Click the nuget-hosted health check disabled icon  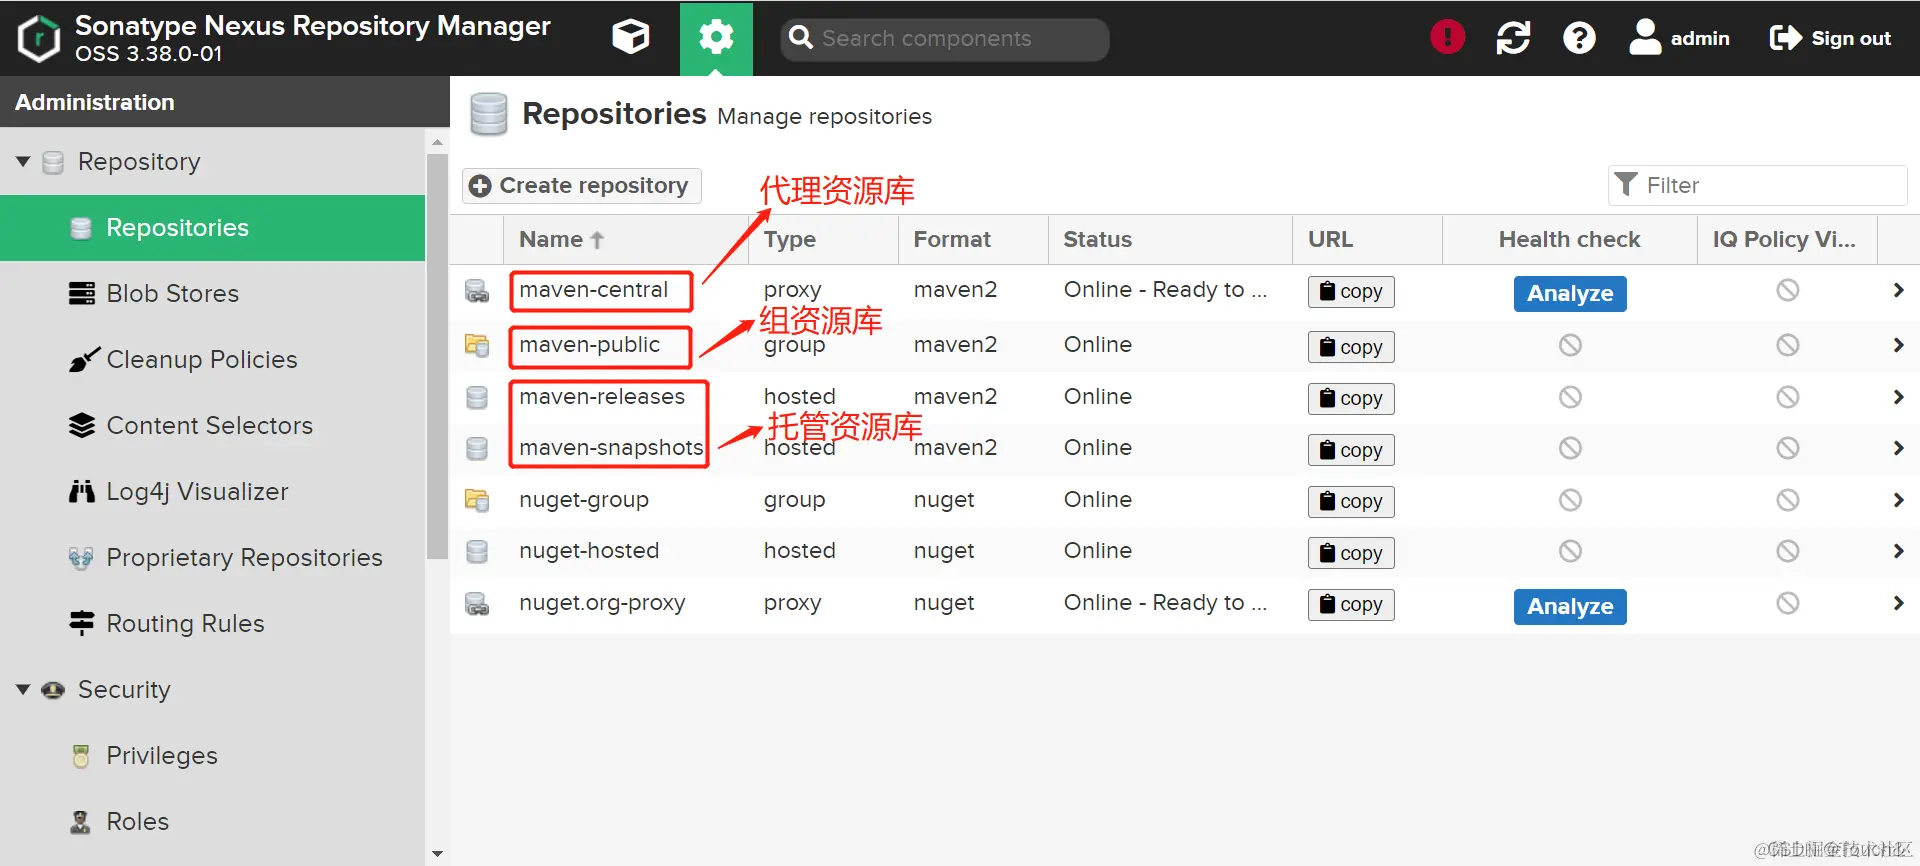point(1570,551)
